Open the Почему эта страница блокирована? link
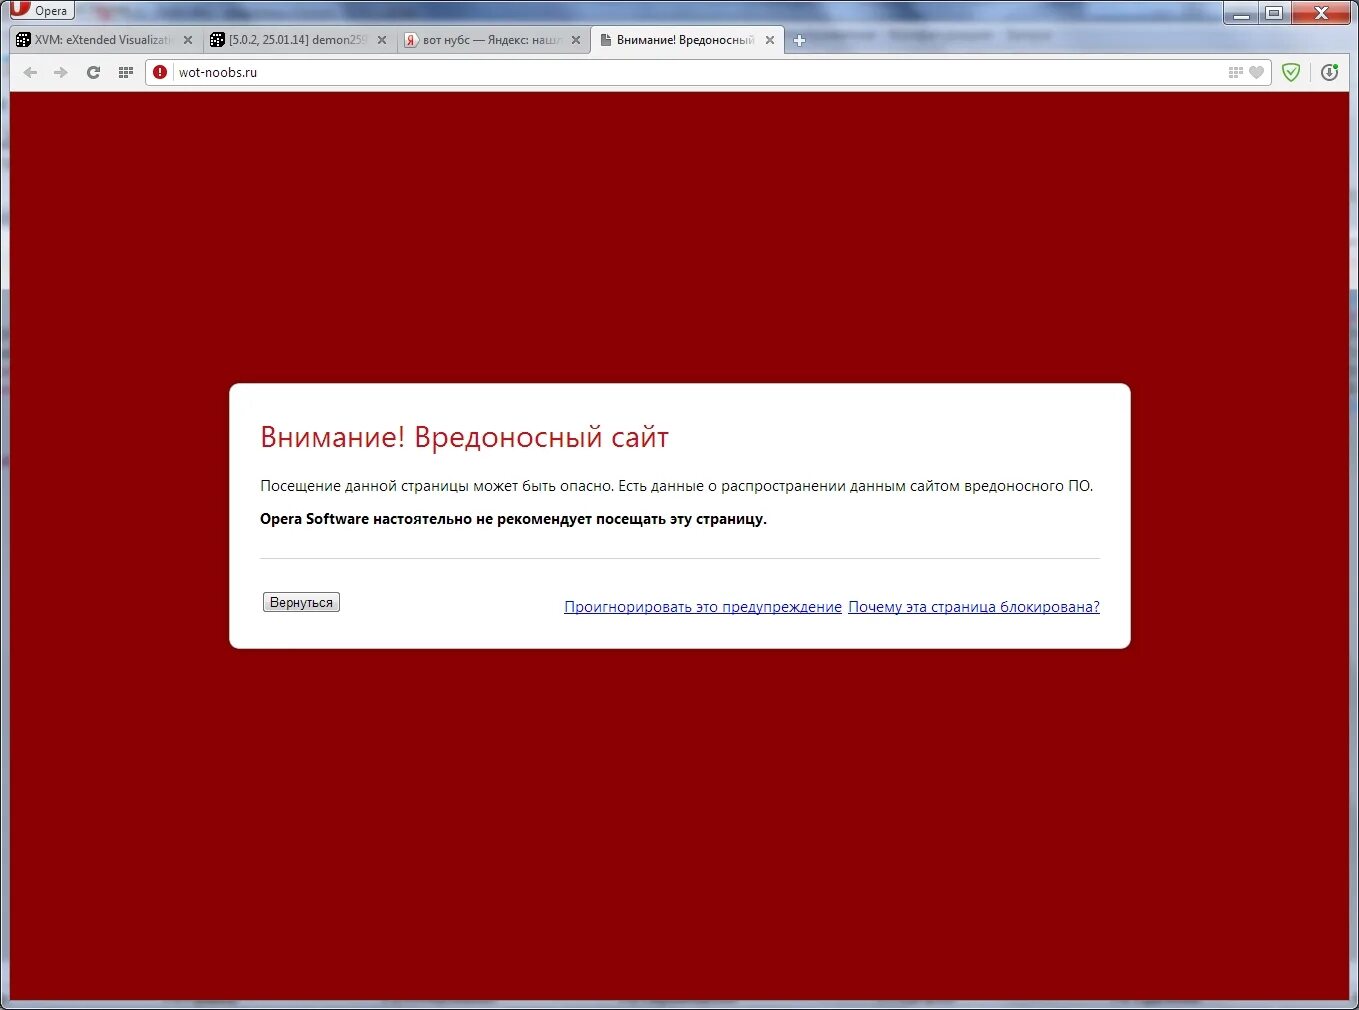 [974, 607]
